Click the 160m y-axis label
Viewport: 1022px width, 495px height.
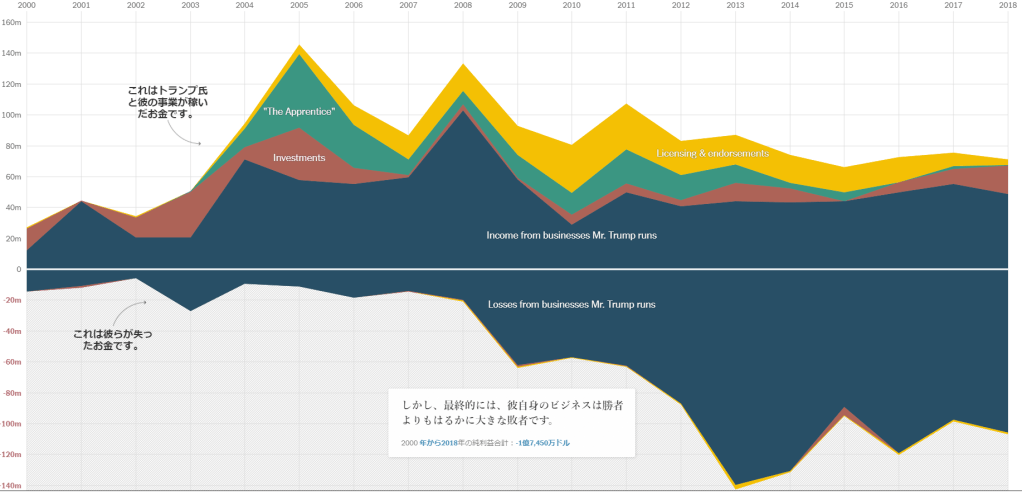(x=12, y=22)
